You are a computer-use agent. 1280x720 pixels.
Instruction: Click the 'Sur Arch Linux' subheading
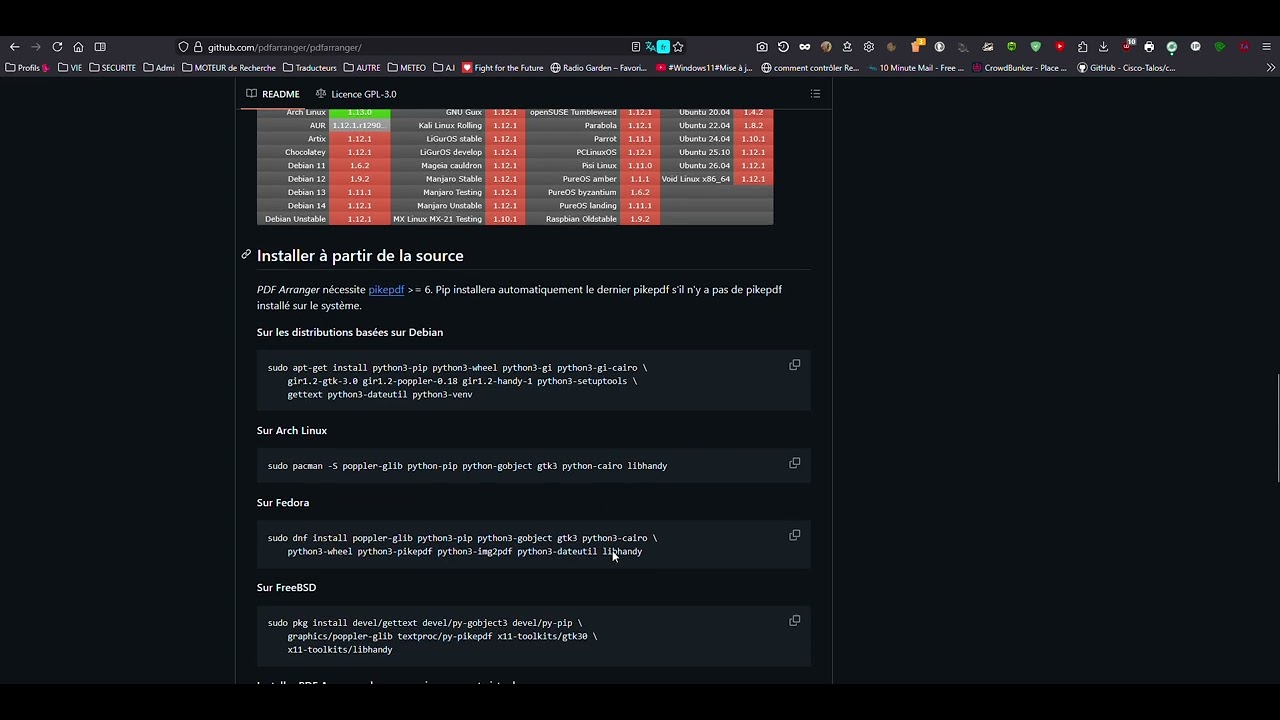tap(292, 431)
